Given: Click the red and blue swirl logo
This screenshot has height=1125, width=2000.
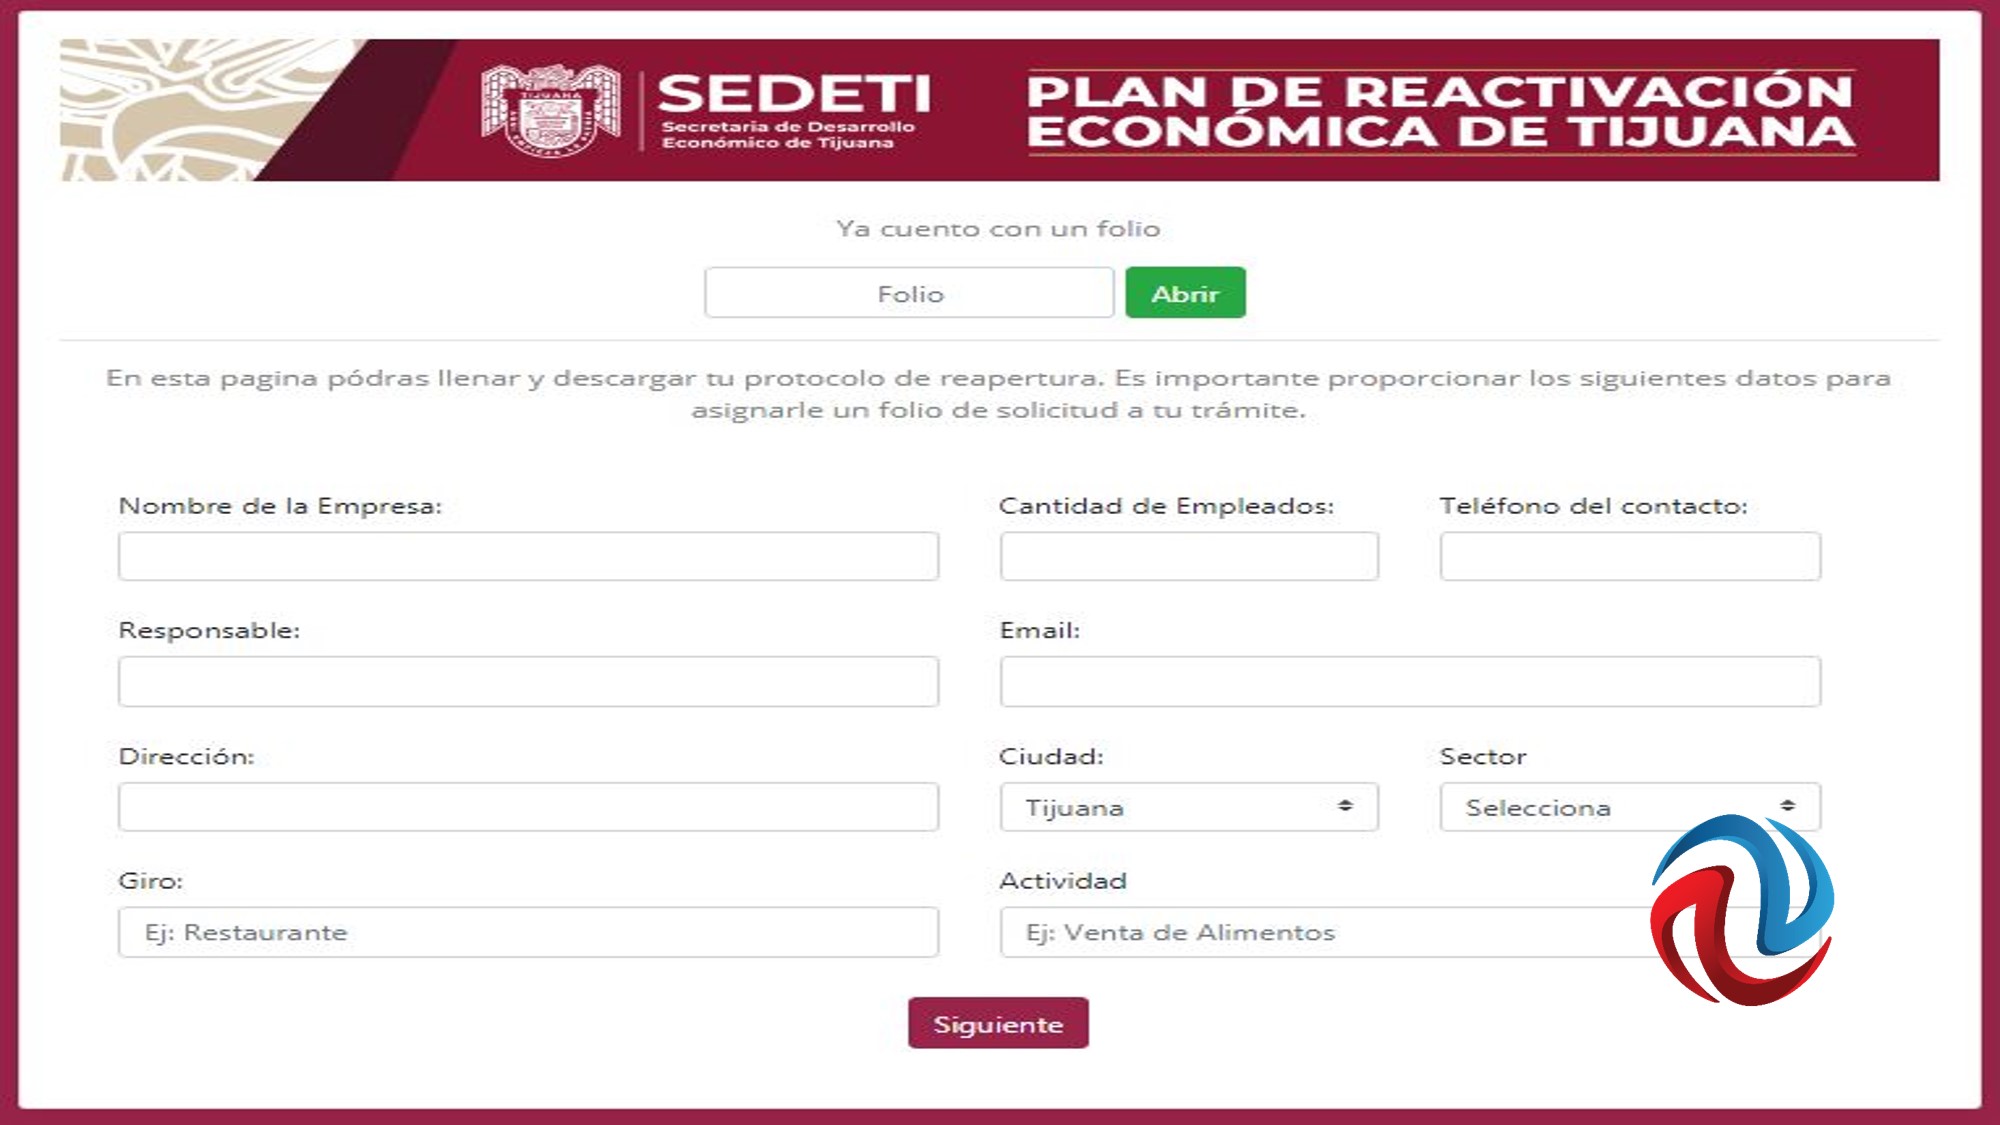Looking at the screenshot, I should tap(1741, 909).
